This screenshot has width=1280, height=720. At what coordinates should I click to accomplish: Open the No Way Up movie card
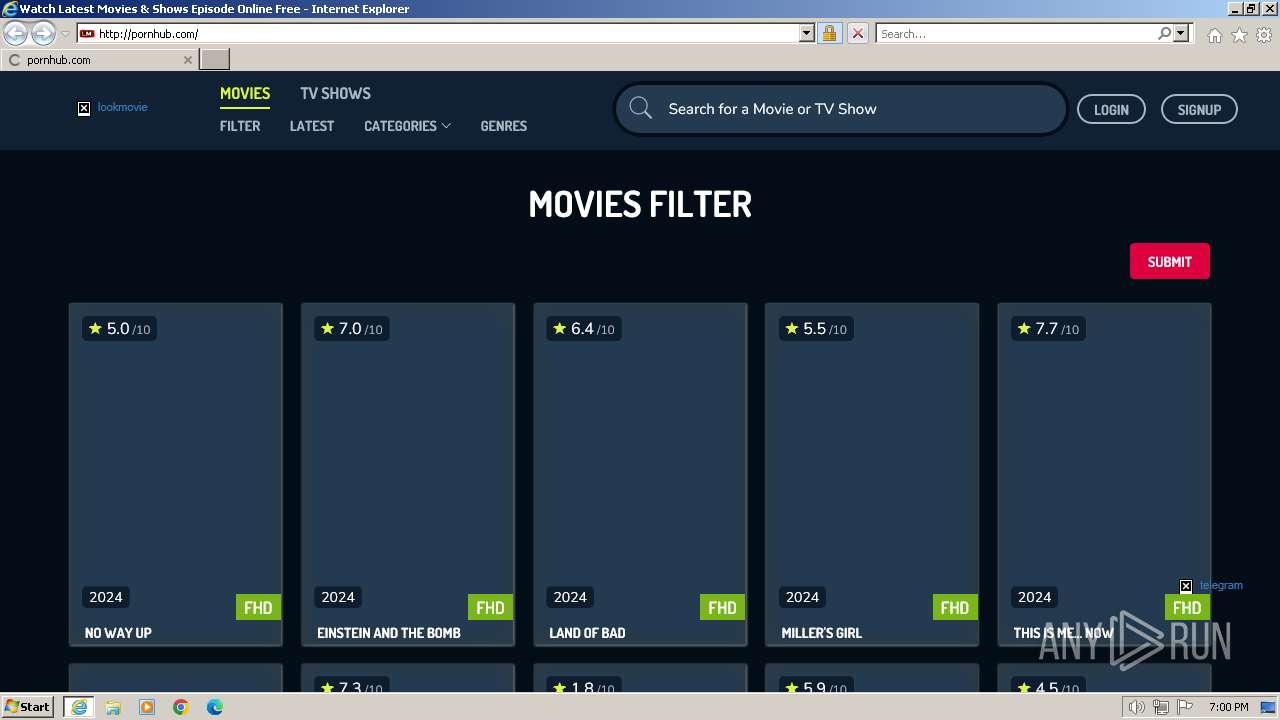(176, 474)
